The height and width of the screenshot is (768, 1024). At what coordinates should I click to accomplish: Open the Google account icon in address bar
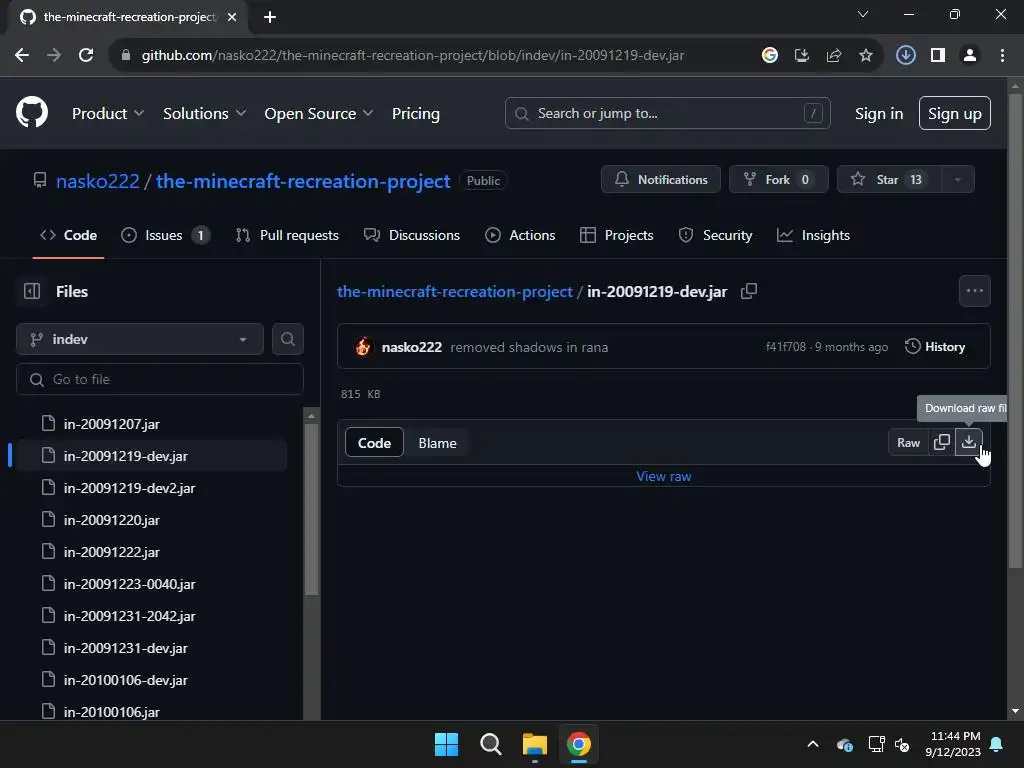click(770, 55)
